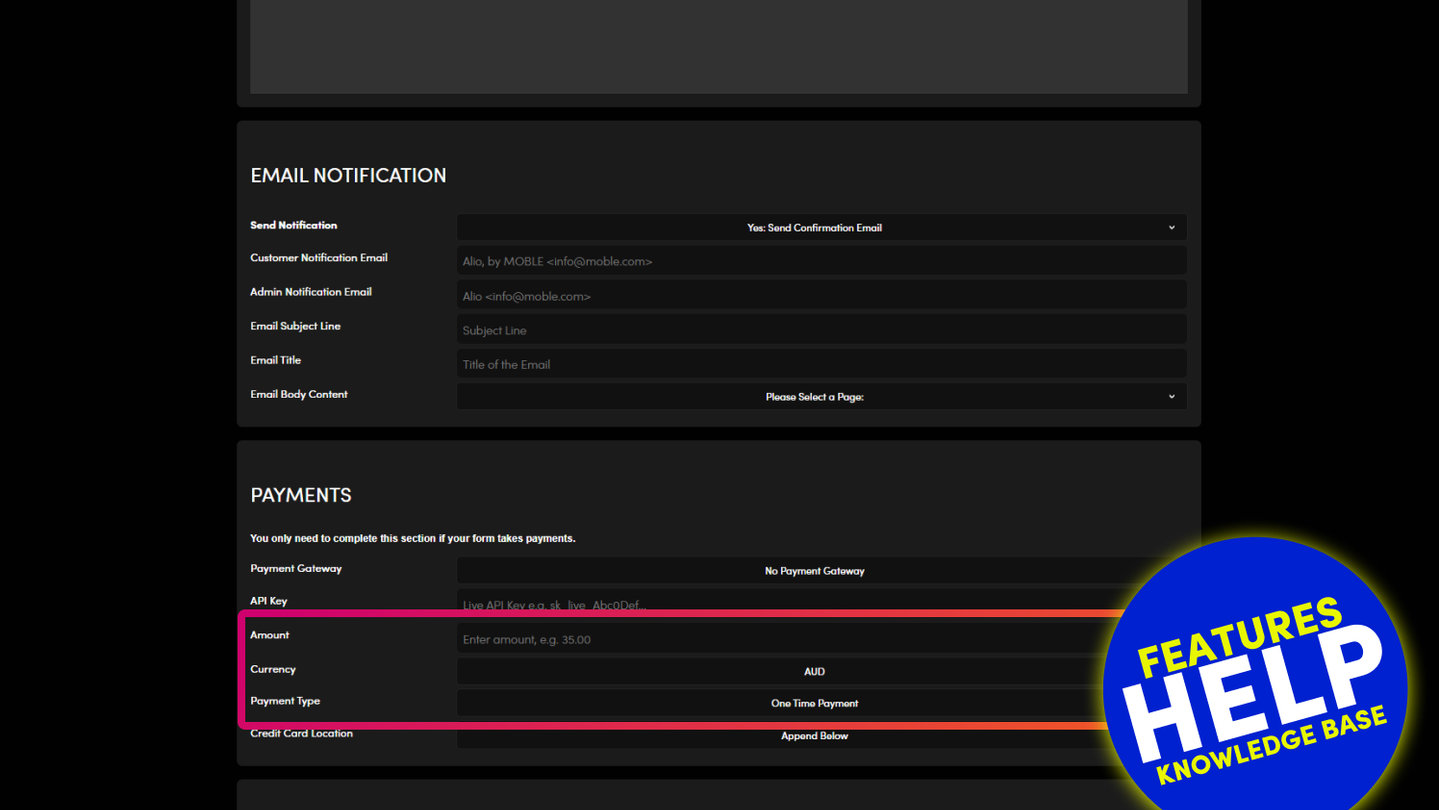1439x810 pixels.
Task: Expand the Payment Type dropdown
Action: point(780,704)
